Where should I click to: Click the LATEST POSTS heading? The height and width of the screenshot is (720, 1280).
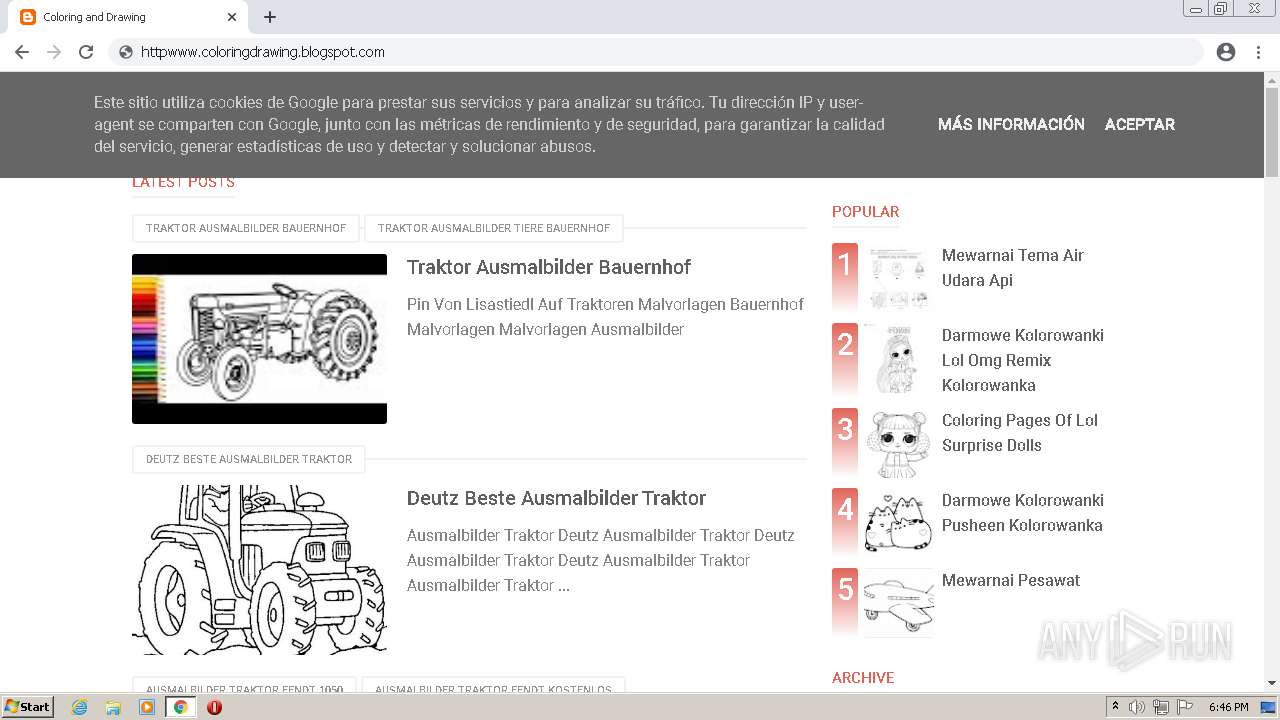click(x=183, y=183)
